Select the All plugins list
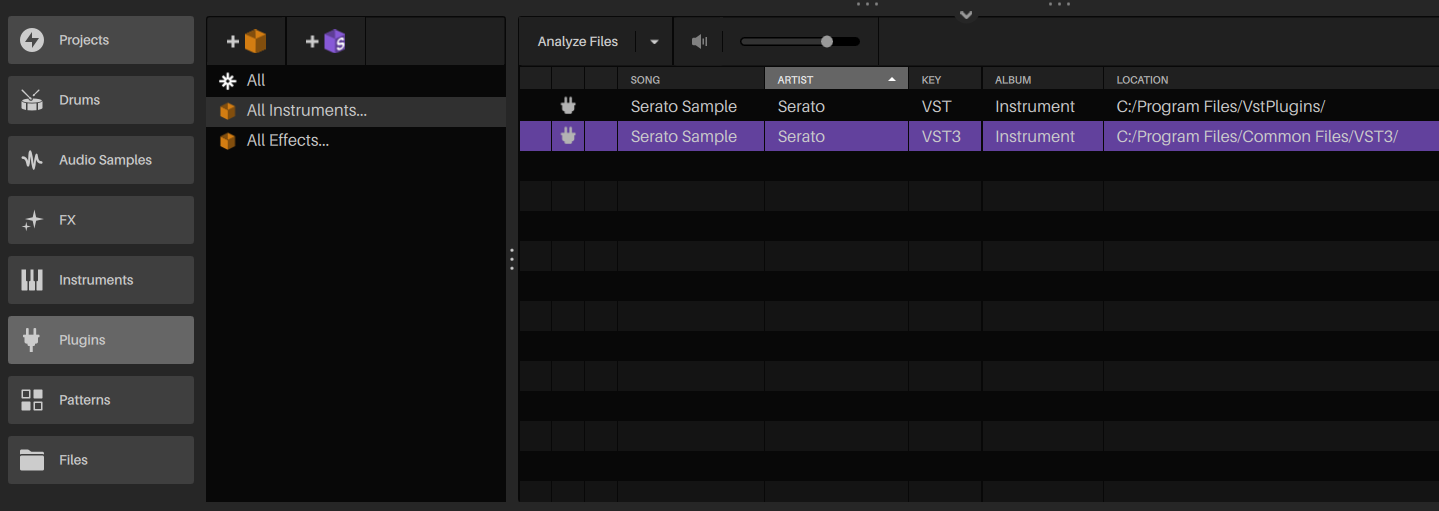 [356, 81]
